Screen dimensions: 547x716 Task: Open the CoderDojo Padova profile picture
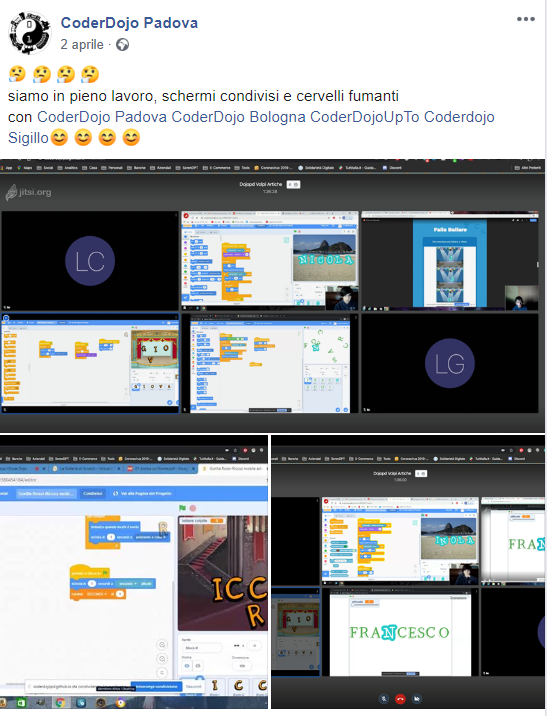click(30, 33)
